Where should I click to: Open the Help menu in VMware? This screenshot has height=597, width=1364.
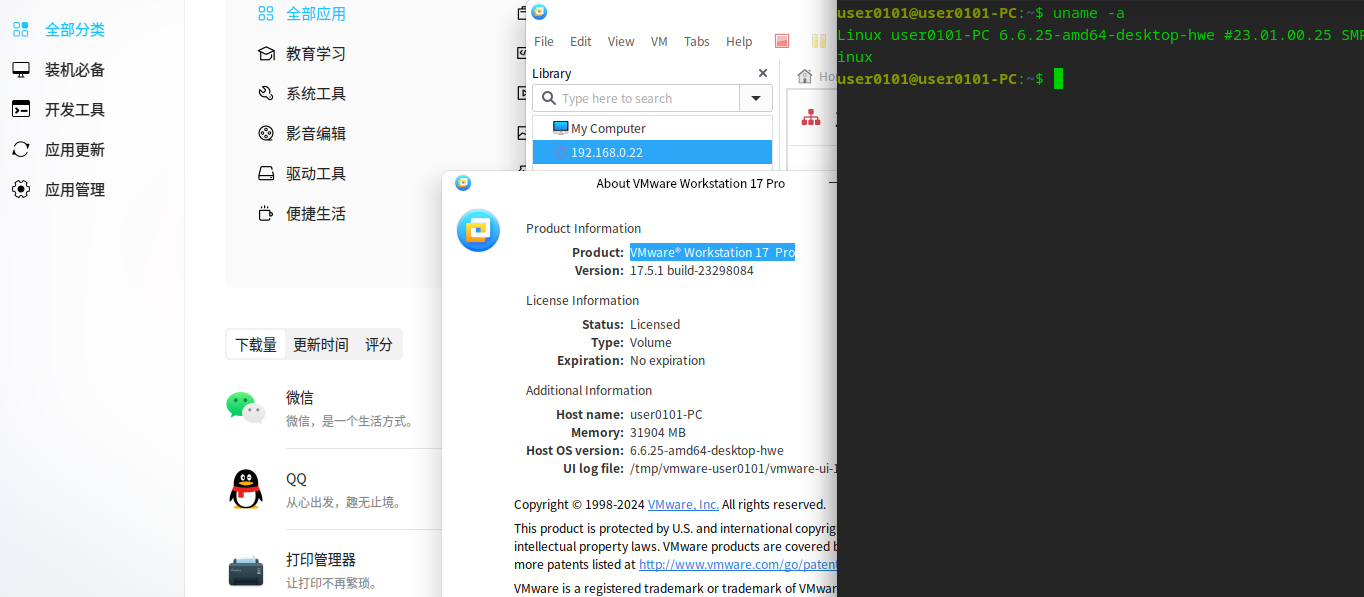point(739,41)
